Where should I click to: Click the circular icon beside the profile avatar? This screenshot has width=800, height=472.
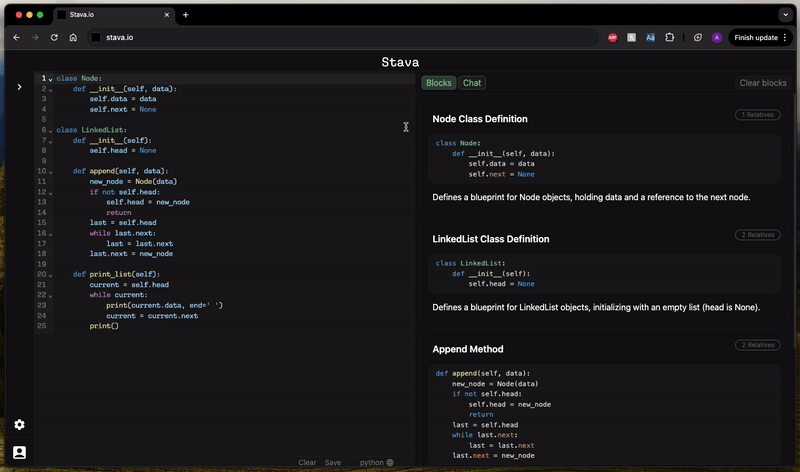pyautogui.click(x=697, y=37)
